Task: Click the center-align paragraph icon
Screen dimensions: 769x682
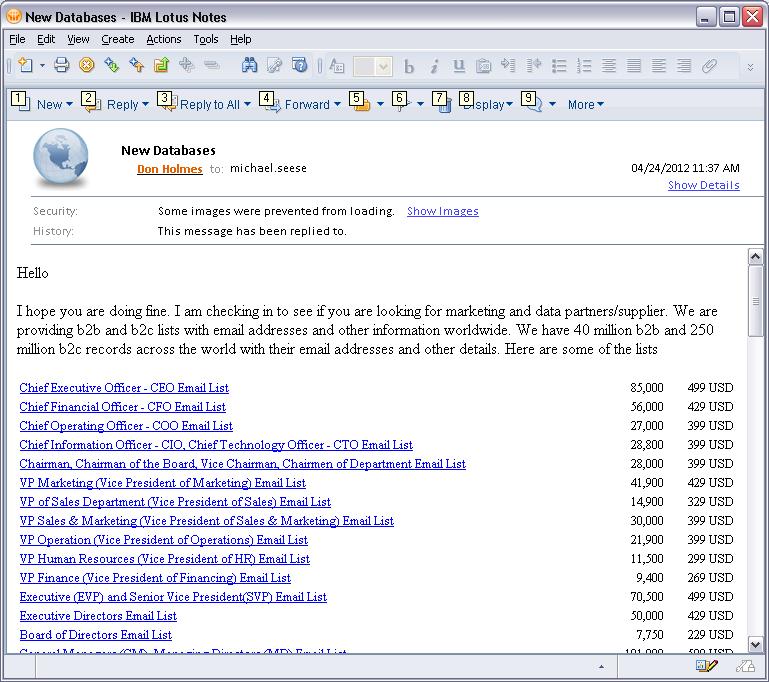Action: click(x=609, y=65)
